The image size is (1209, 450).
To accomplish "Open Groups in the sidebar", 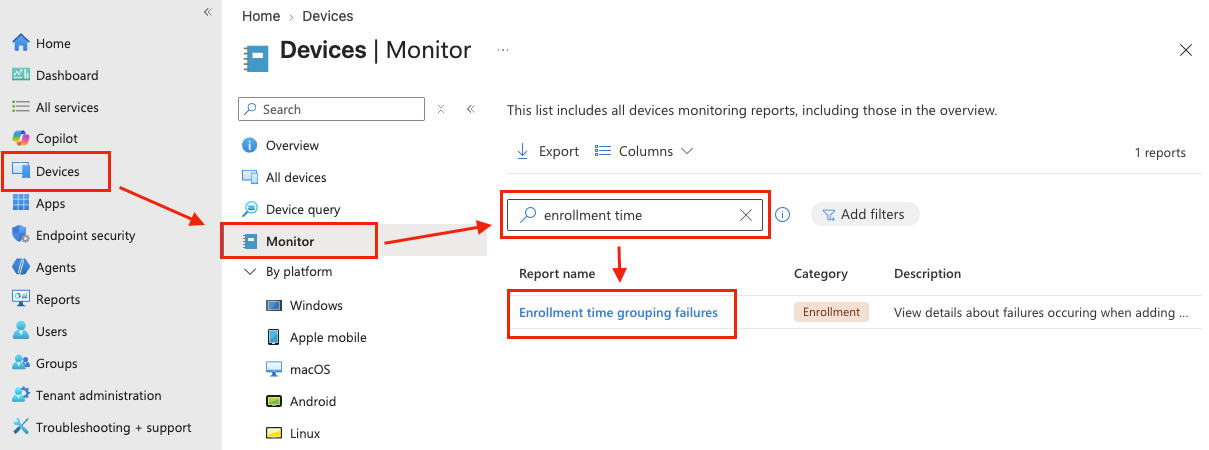I will (56, 363).
